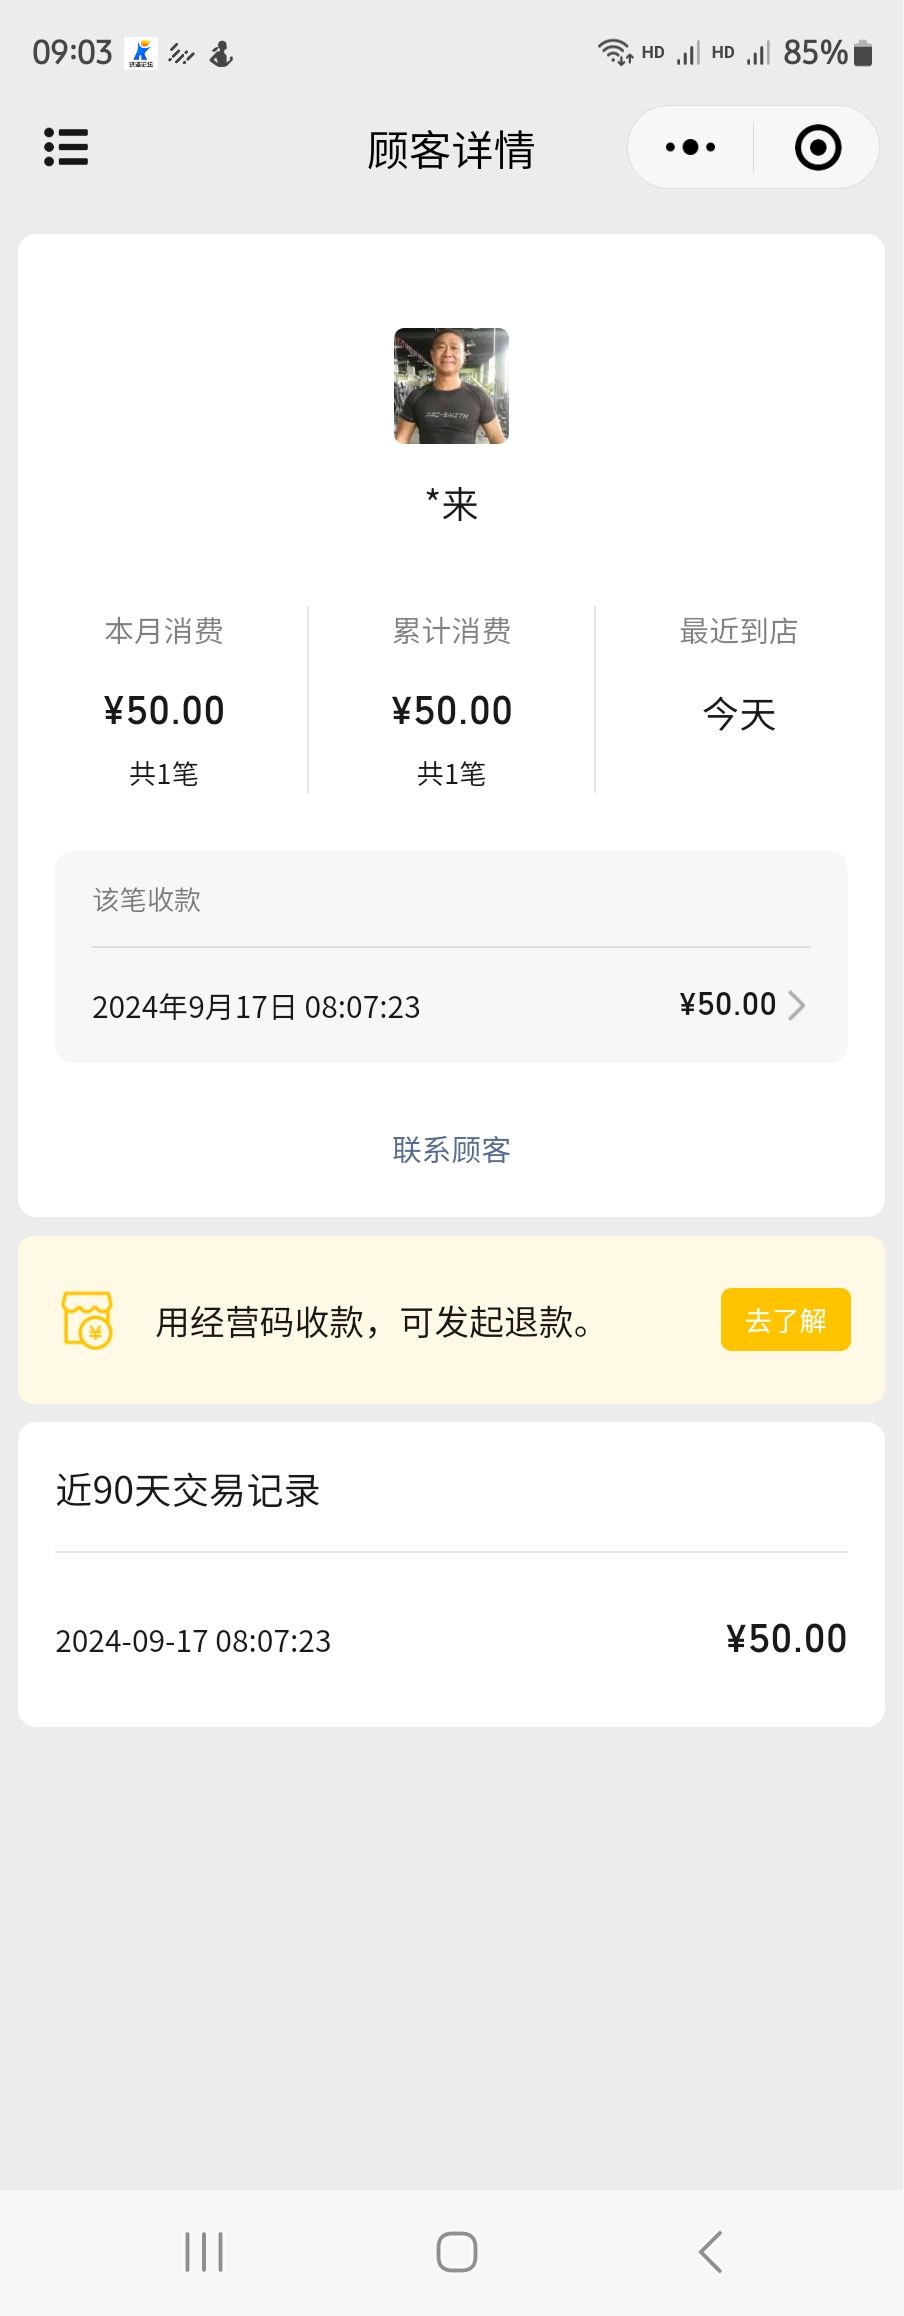Tap the 去了解 button

(785, 1320)
